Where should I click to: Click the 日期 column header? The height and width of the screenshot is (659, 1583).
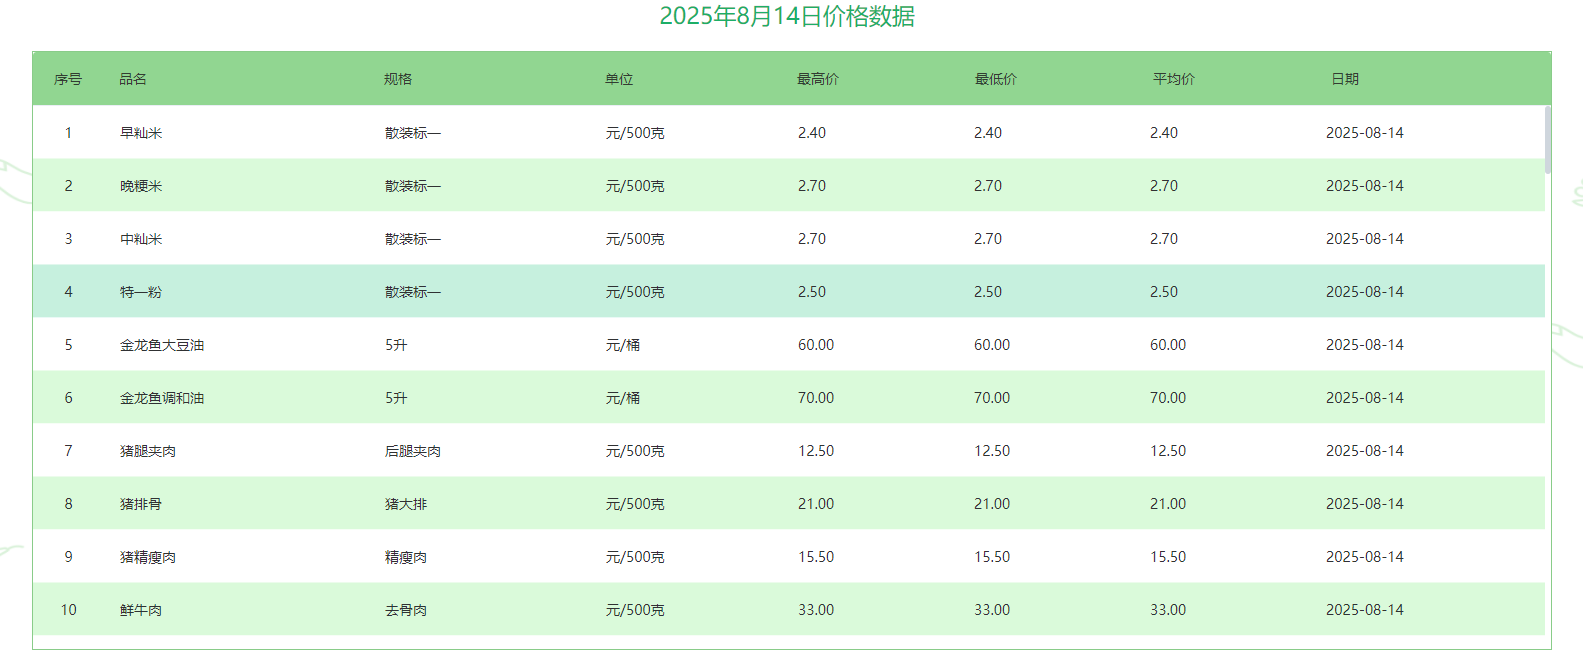(1345, 79)
